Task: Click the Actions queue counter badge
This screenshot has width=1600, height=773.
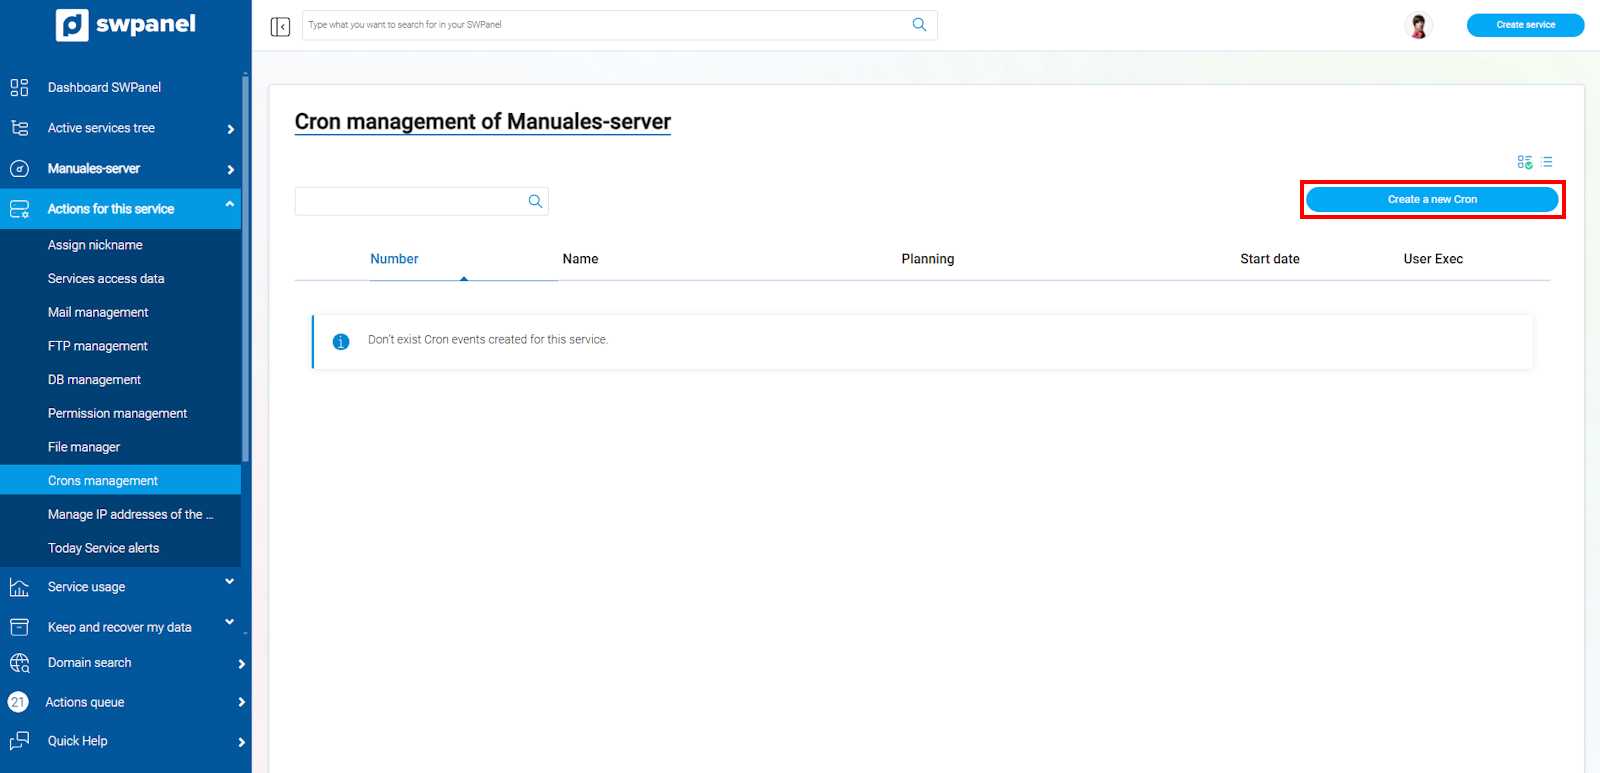Action: pos(18,702)
